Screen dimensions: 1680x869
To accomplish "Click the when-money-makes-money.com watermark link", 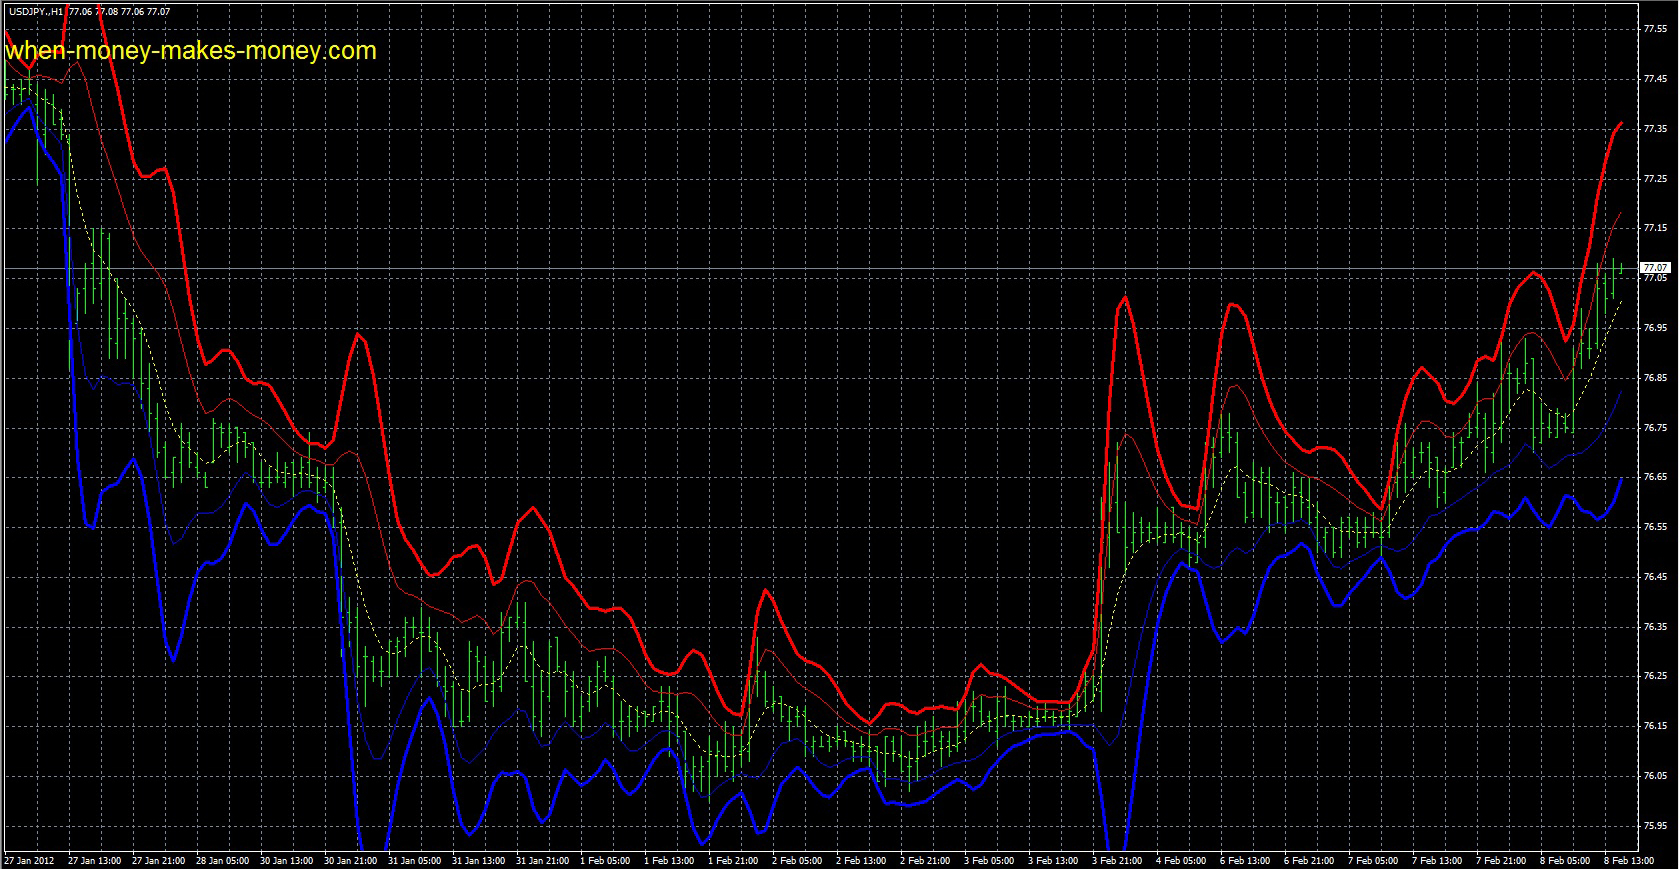I will (191, 50).
